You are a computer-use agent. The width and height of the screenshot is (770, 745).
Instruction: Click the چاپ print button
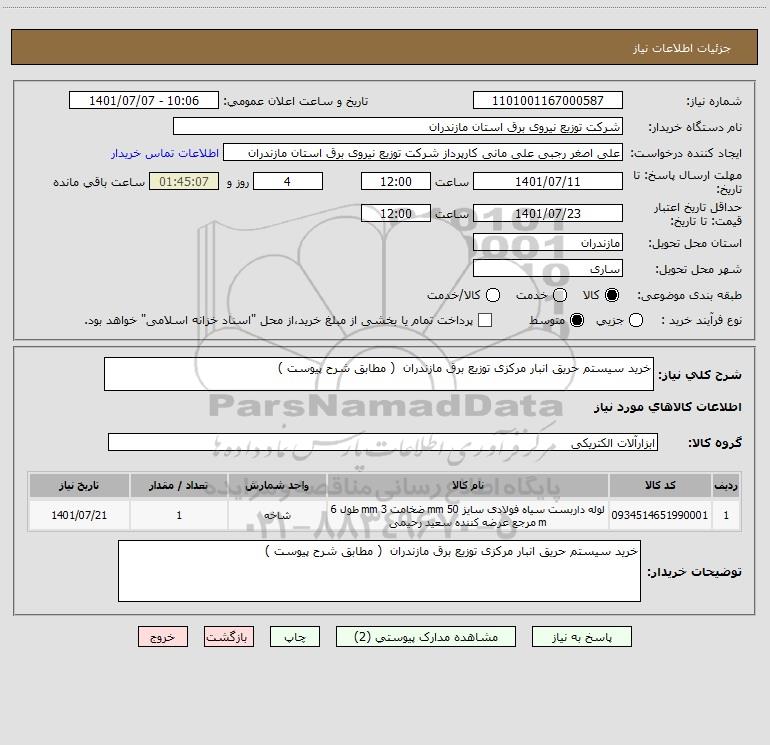tap(295, 636)
